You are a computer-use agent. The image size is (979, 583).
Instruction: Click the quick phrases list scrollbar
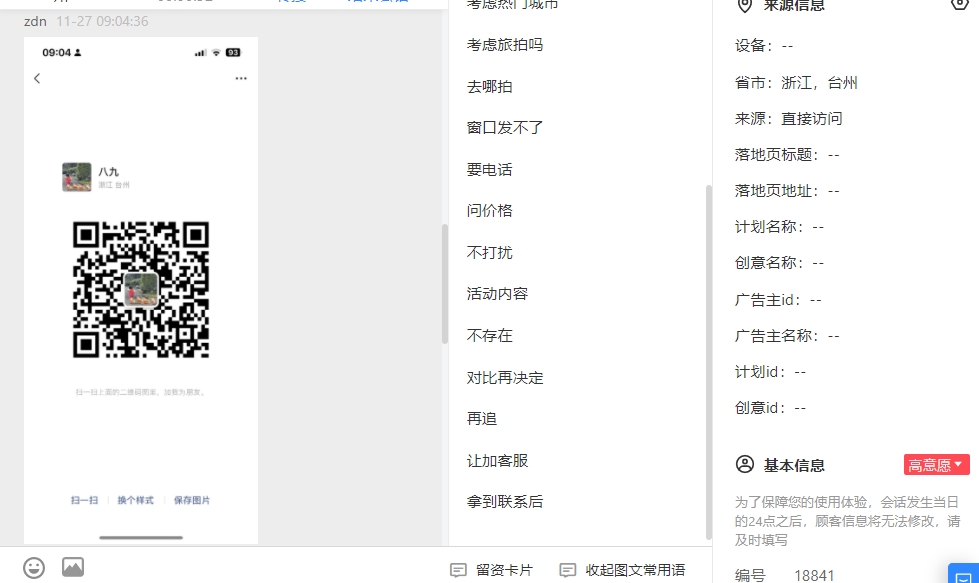[x=708, y=362]
